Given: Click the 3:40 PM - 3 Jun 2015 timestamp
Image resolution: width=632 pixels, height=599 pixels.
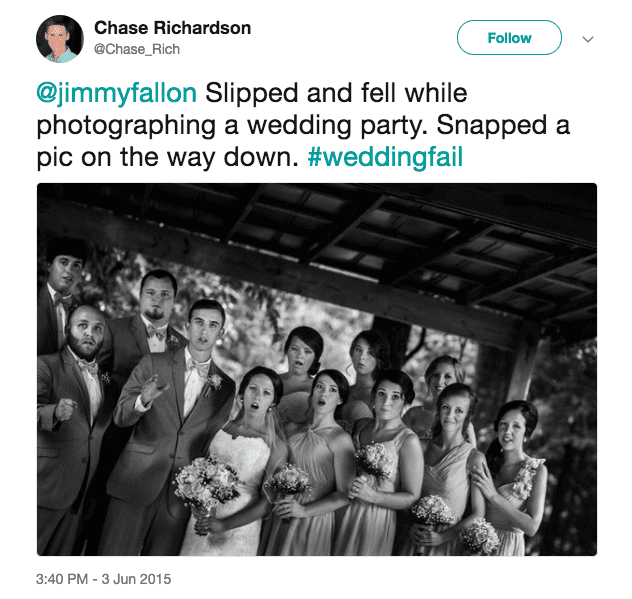Looking at the screenshot, I should coord(105,578).
